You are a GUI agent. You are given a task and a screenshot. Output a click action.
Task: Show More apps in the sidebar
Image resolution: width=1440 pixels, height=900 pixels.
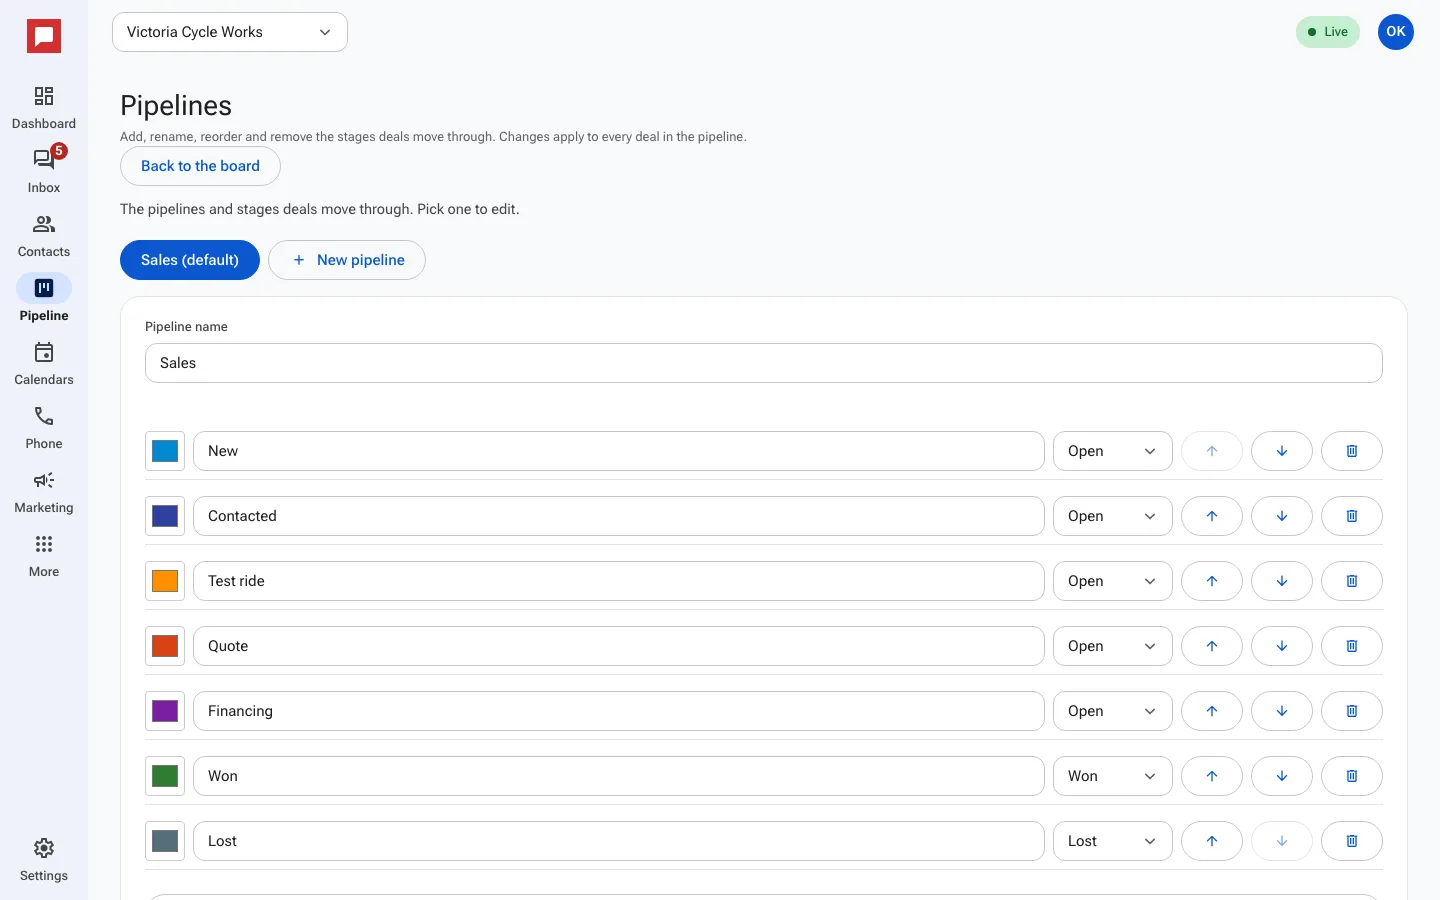coord(44,556)
